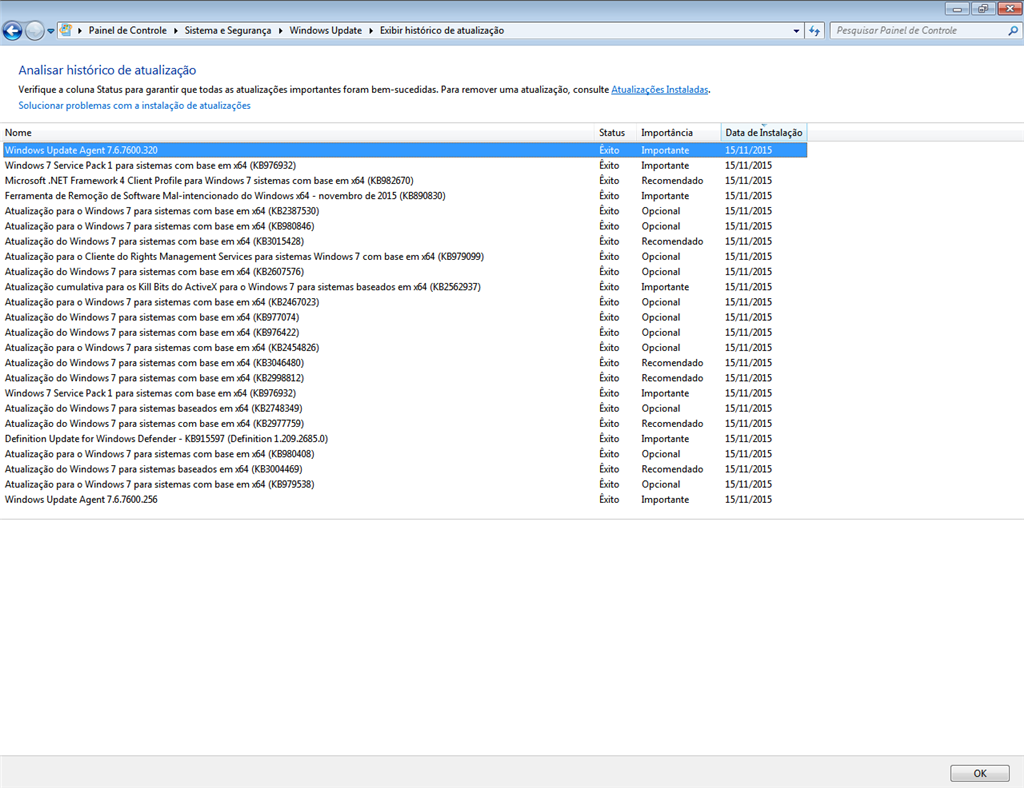
Task: Select update KB980408 row
Action: tap(405, 454)
